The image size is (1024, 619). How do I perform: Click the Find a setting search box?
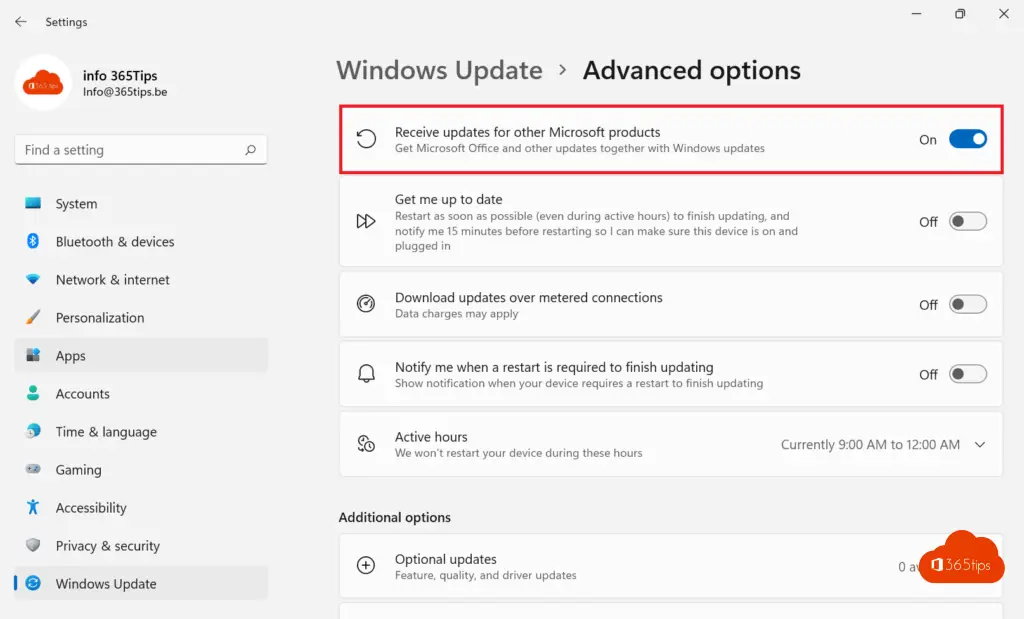coord(130,150)
